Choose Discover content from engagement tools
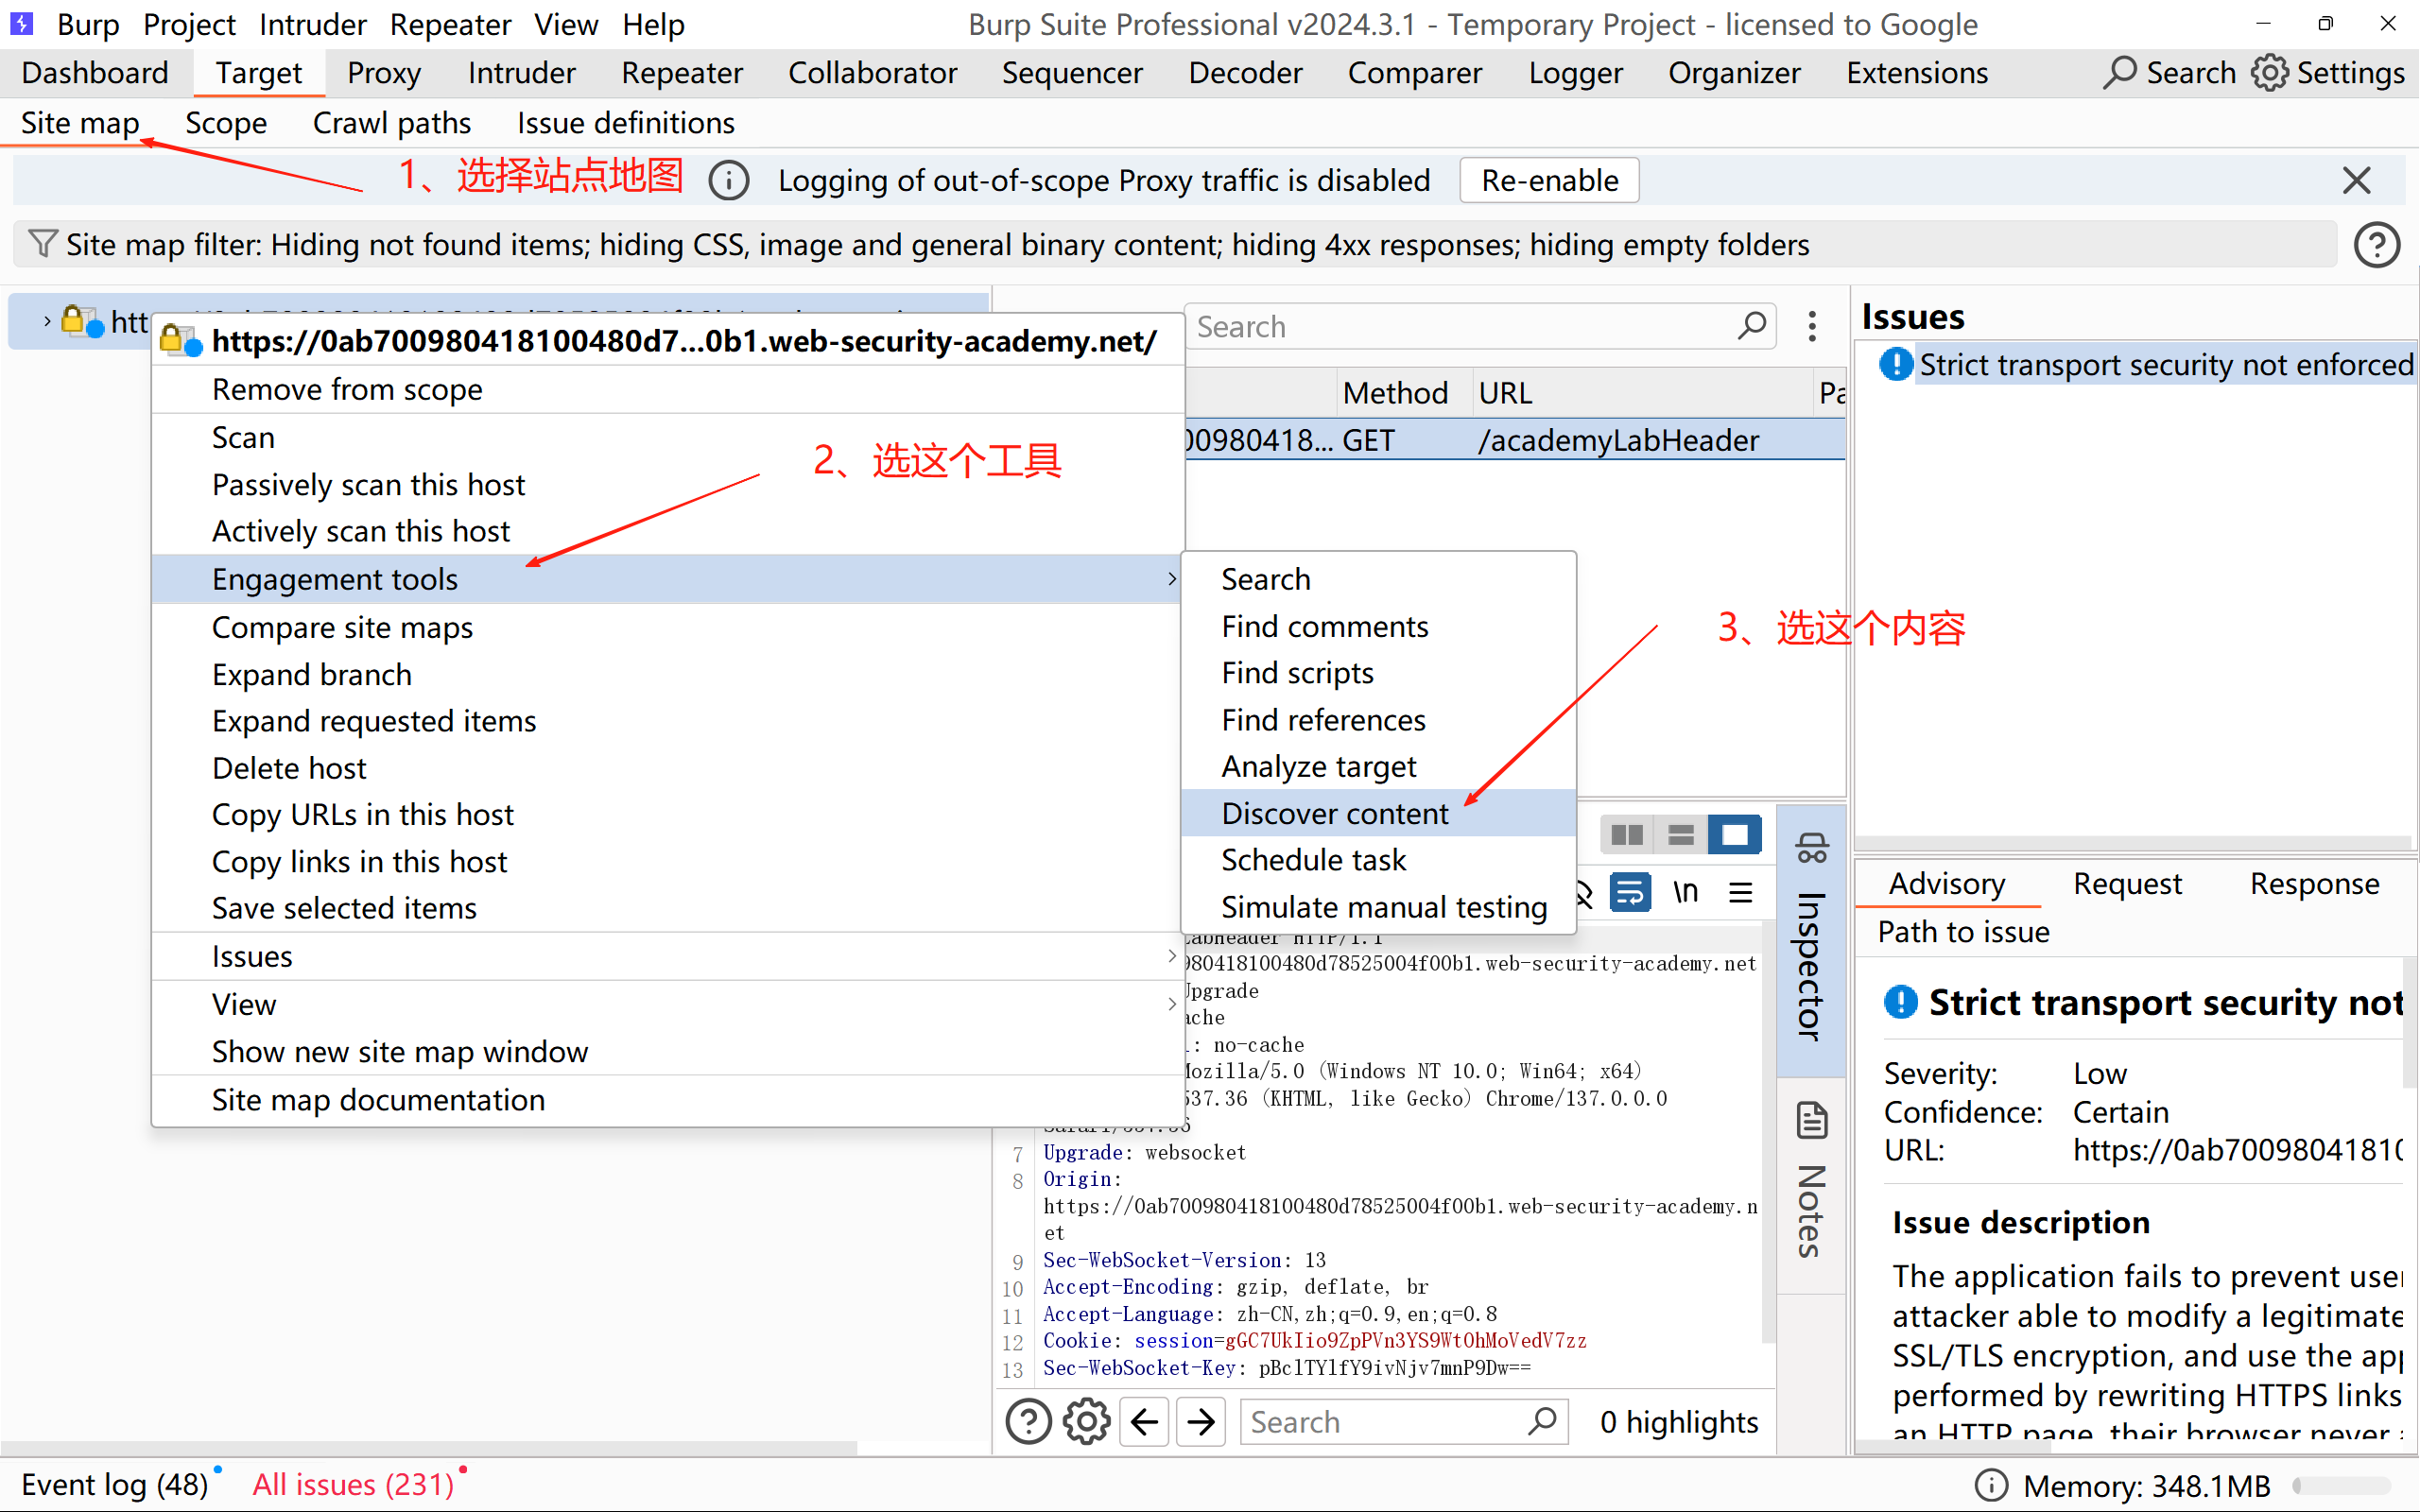This screenshot has height=1512, width=2420. pyautogui.click(x=1334, y=813)
